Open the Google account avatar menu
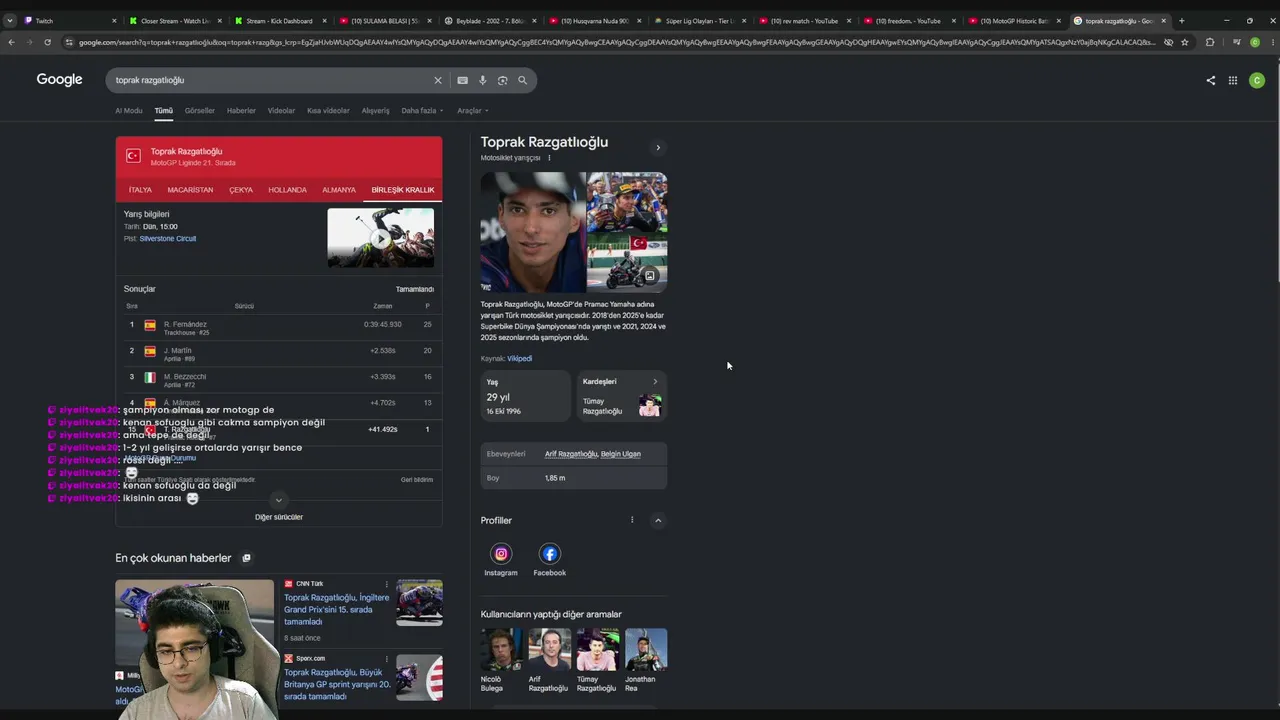 pos(1257,80)
